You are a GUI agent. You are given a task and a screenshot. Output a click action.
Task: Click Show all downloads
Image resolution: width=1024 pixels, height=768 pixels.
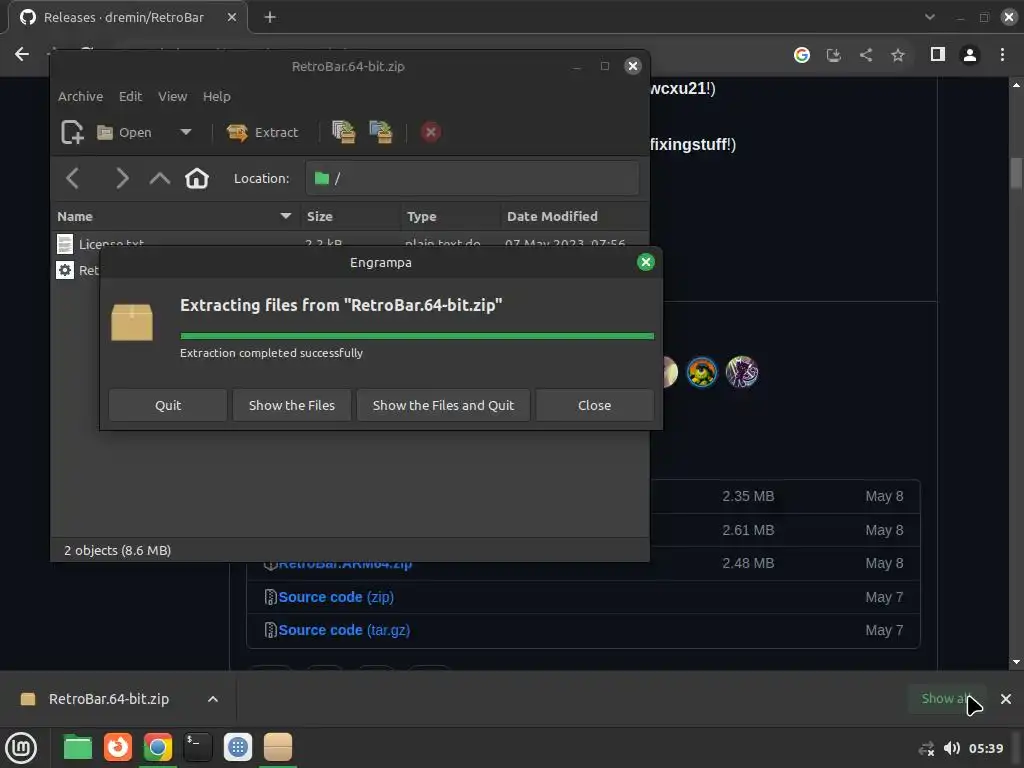point(946,699)
